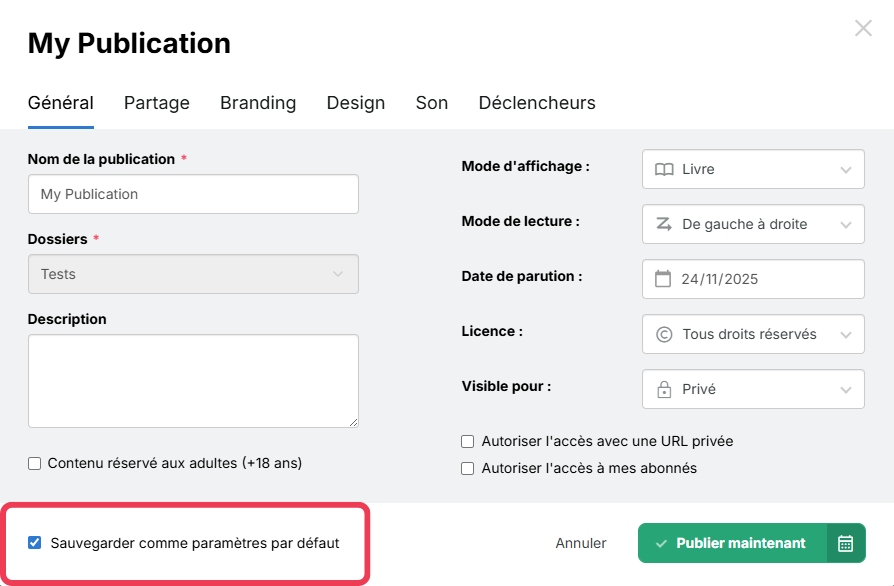Switch to the Général tab
Image resolution: width=894 pixels, height=586 pixels.
[60, 103]
